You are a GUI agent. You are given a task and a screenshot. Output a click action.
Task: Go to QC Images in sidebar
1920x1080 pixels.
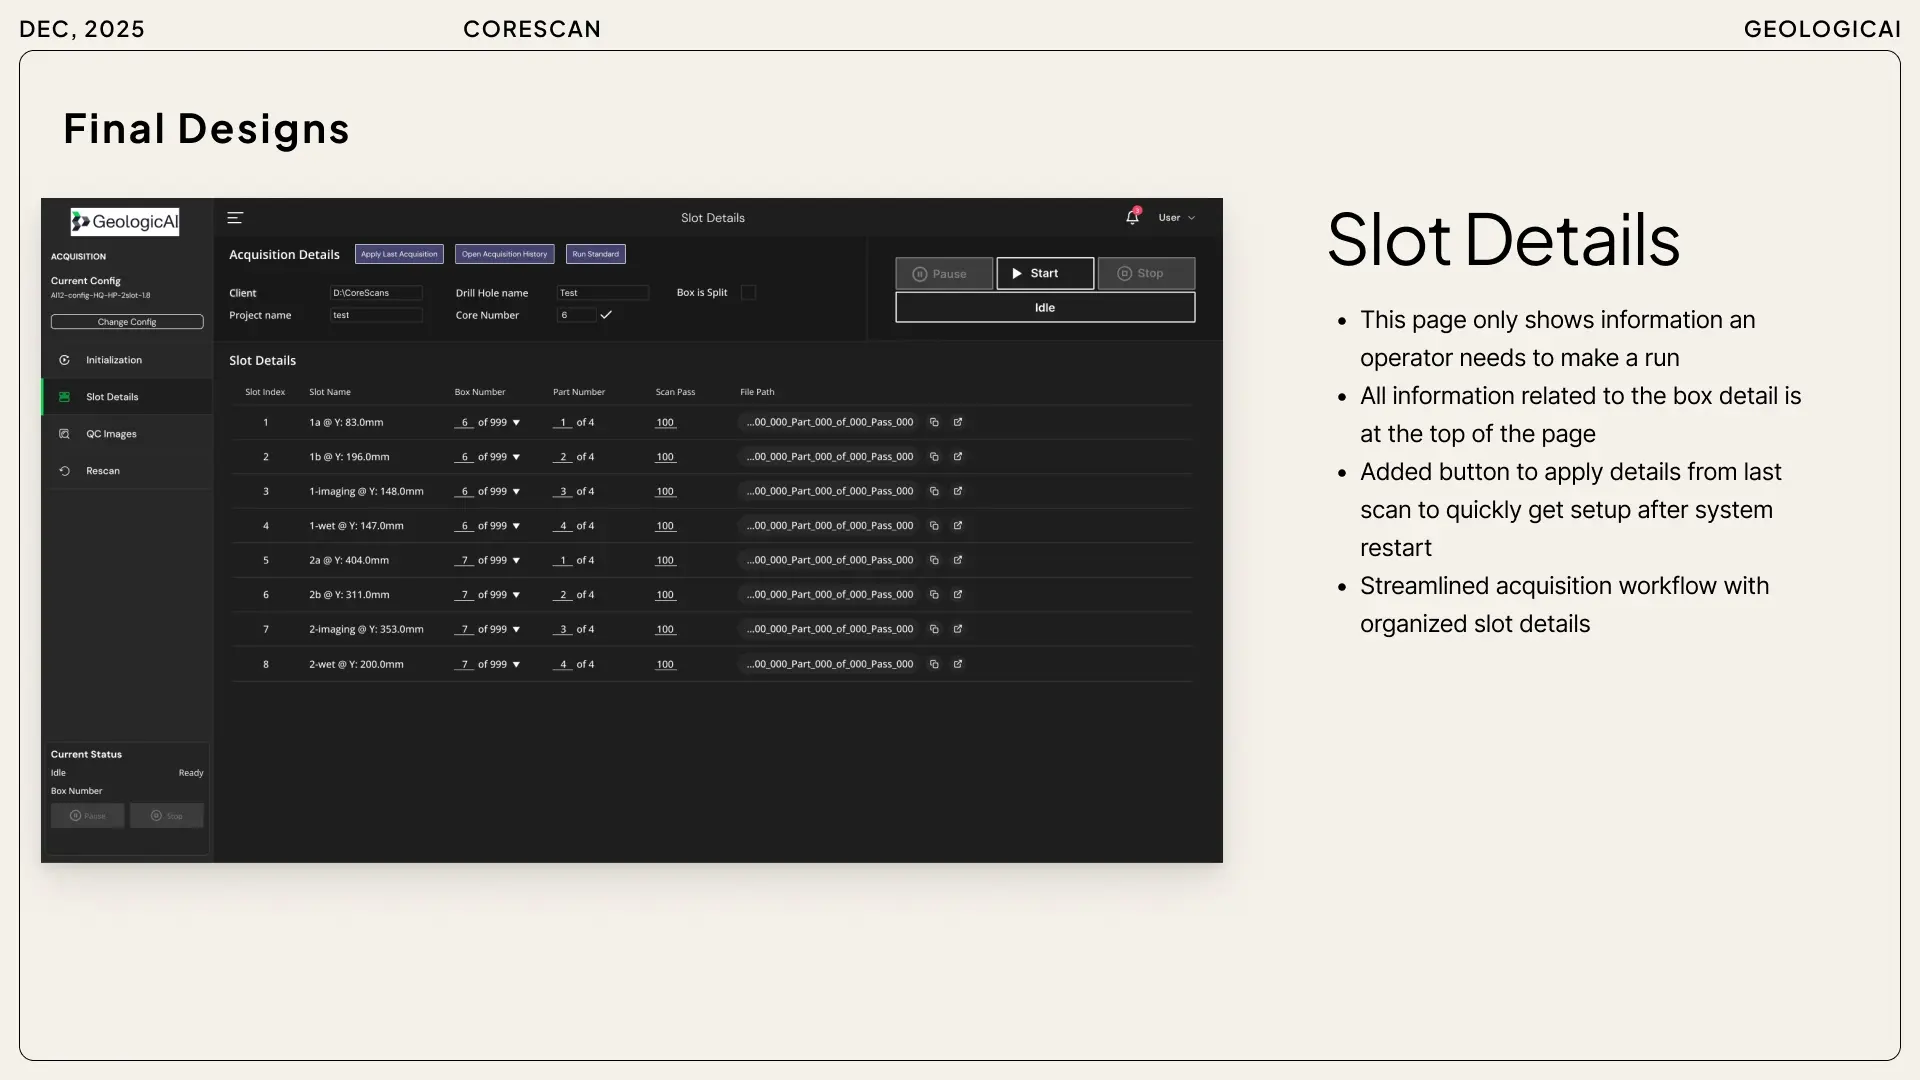tap(111, 434)
